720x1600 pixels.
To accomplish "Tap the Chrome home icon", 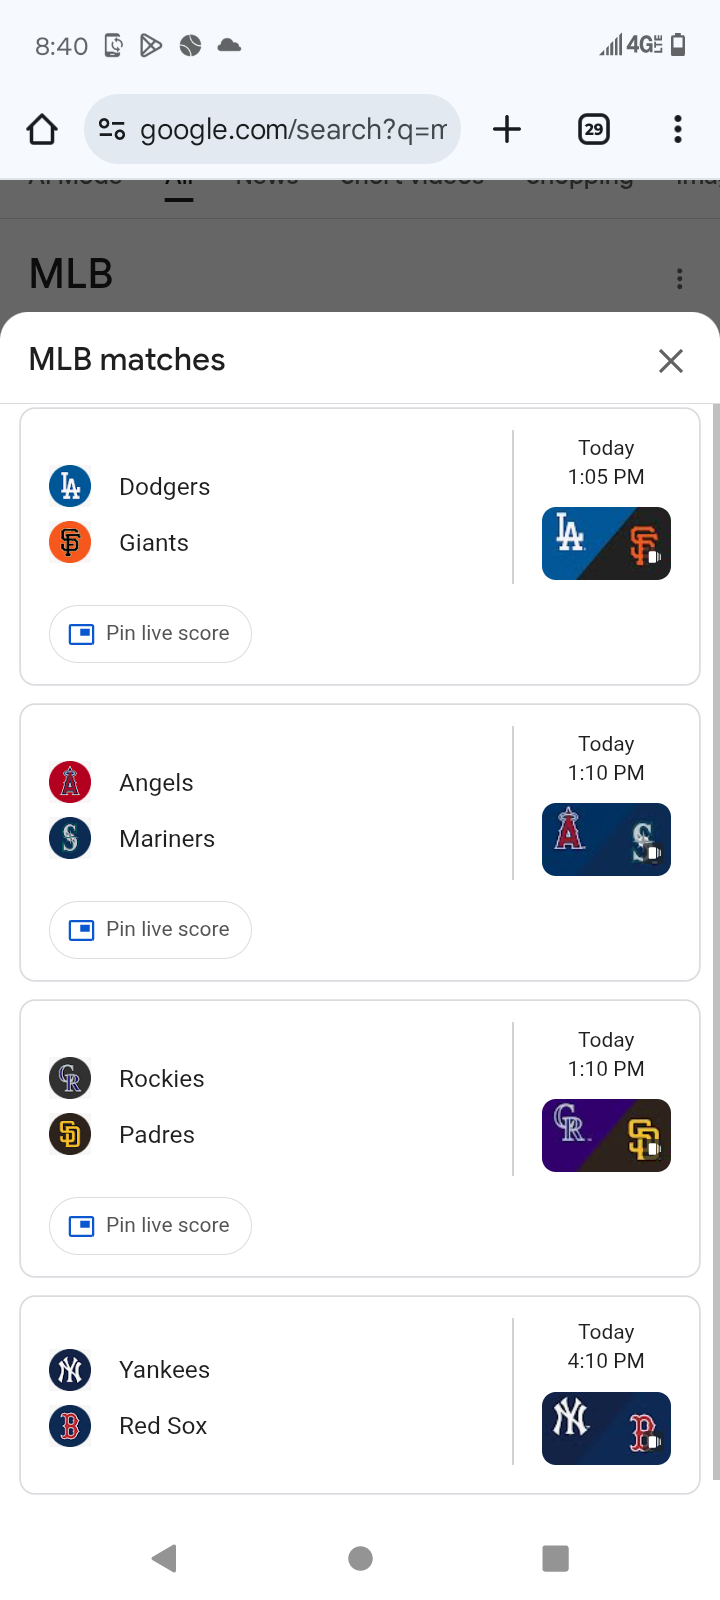I will pos(42,129).
